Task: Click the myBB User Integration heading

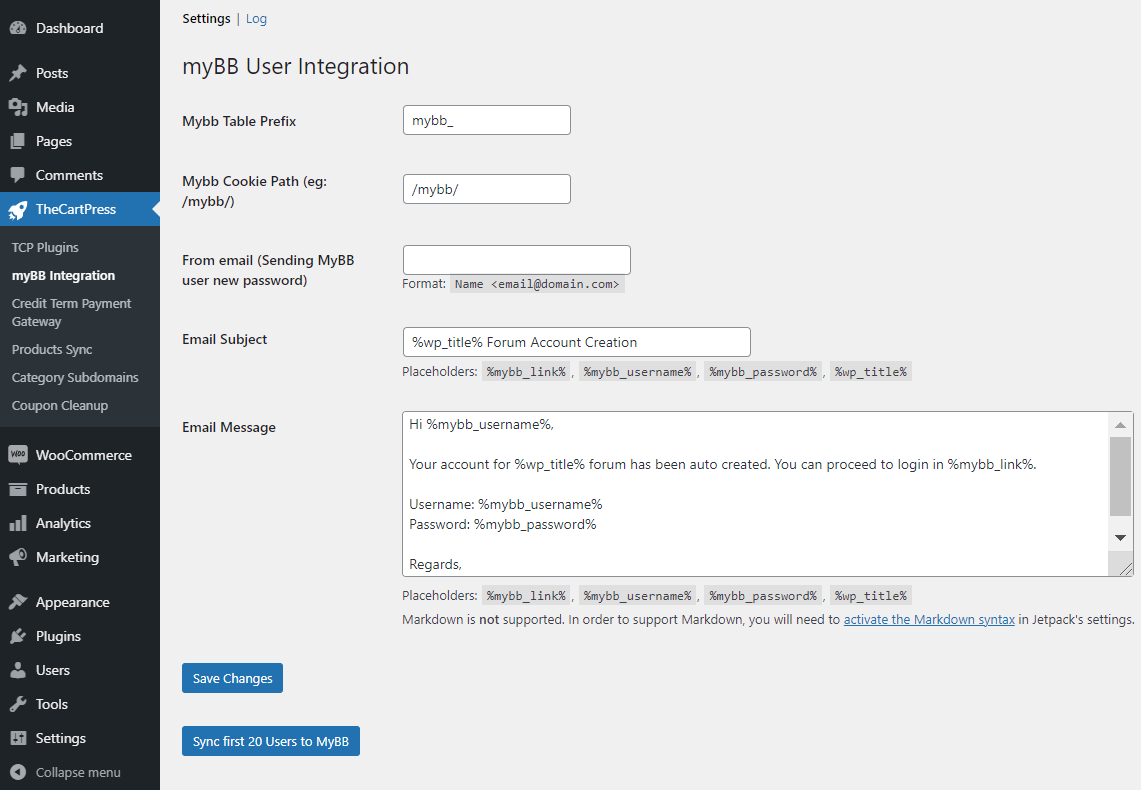Action: tap(295, 66)
